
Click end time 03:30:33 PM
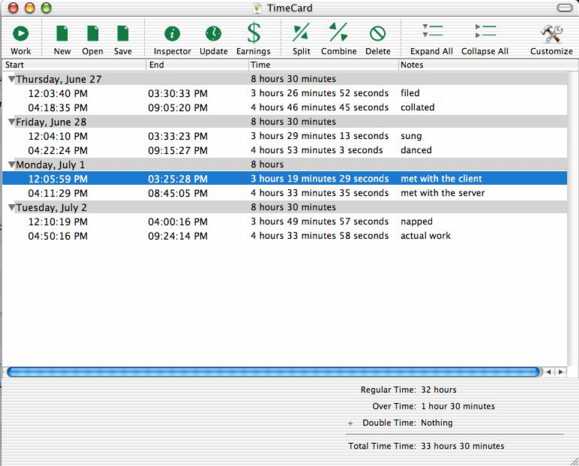tap(178, 93)
